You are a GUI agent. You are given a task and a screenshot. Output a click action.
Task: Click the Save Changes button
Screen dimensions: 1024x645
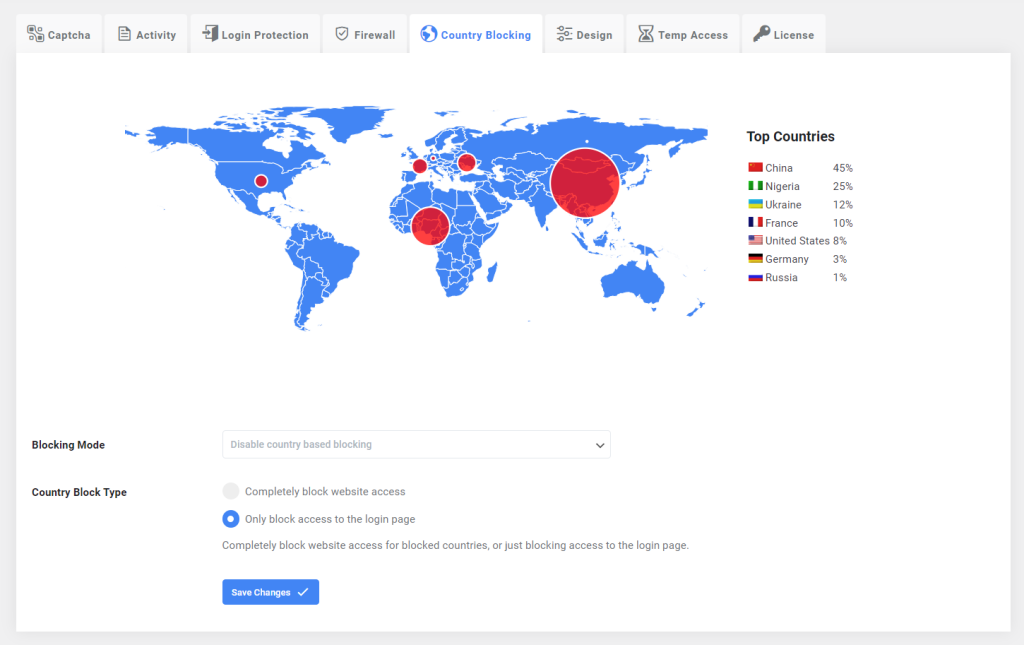(270, 592)
